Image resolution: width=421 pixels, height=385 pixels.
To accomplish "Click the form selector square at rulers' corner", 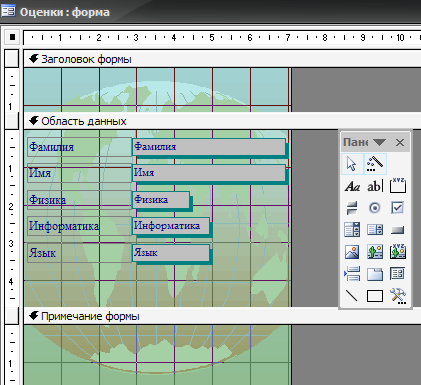I will (x=12, y=37).
